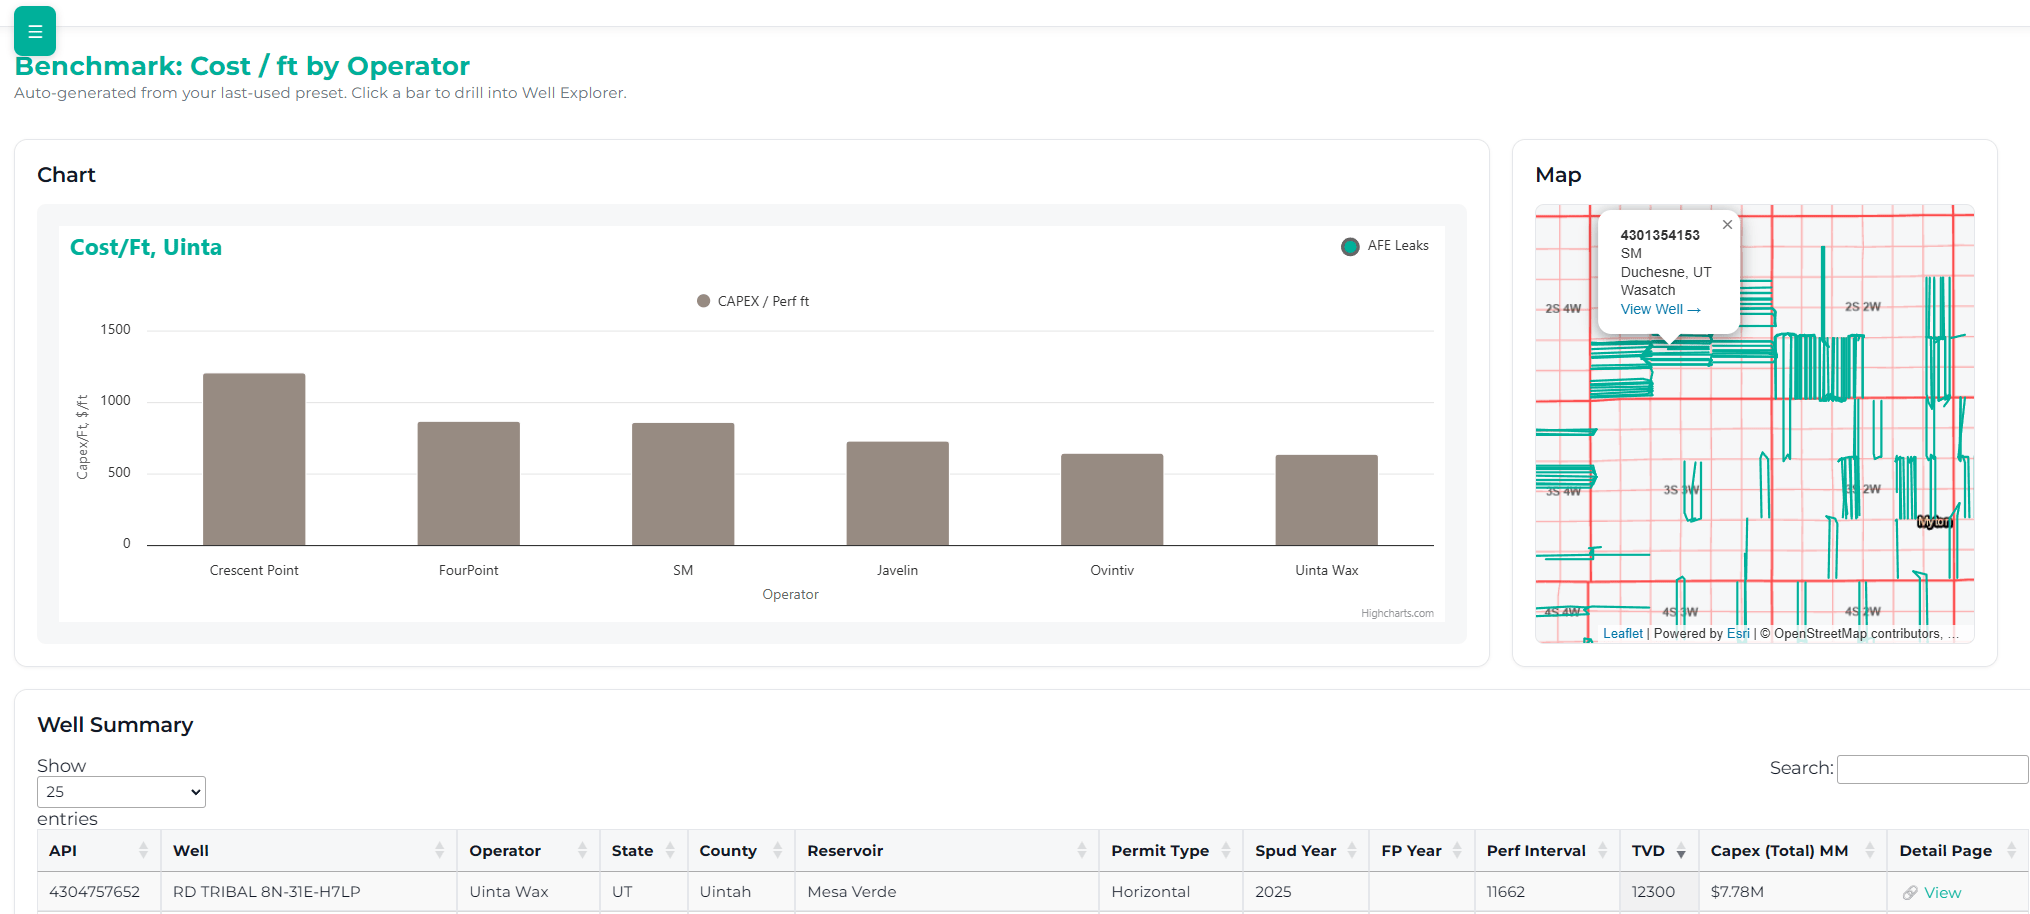
Task: Open the RD TRIBAL well View link
Action: point(1940,892)
